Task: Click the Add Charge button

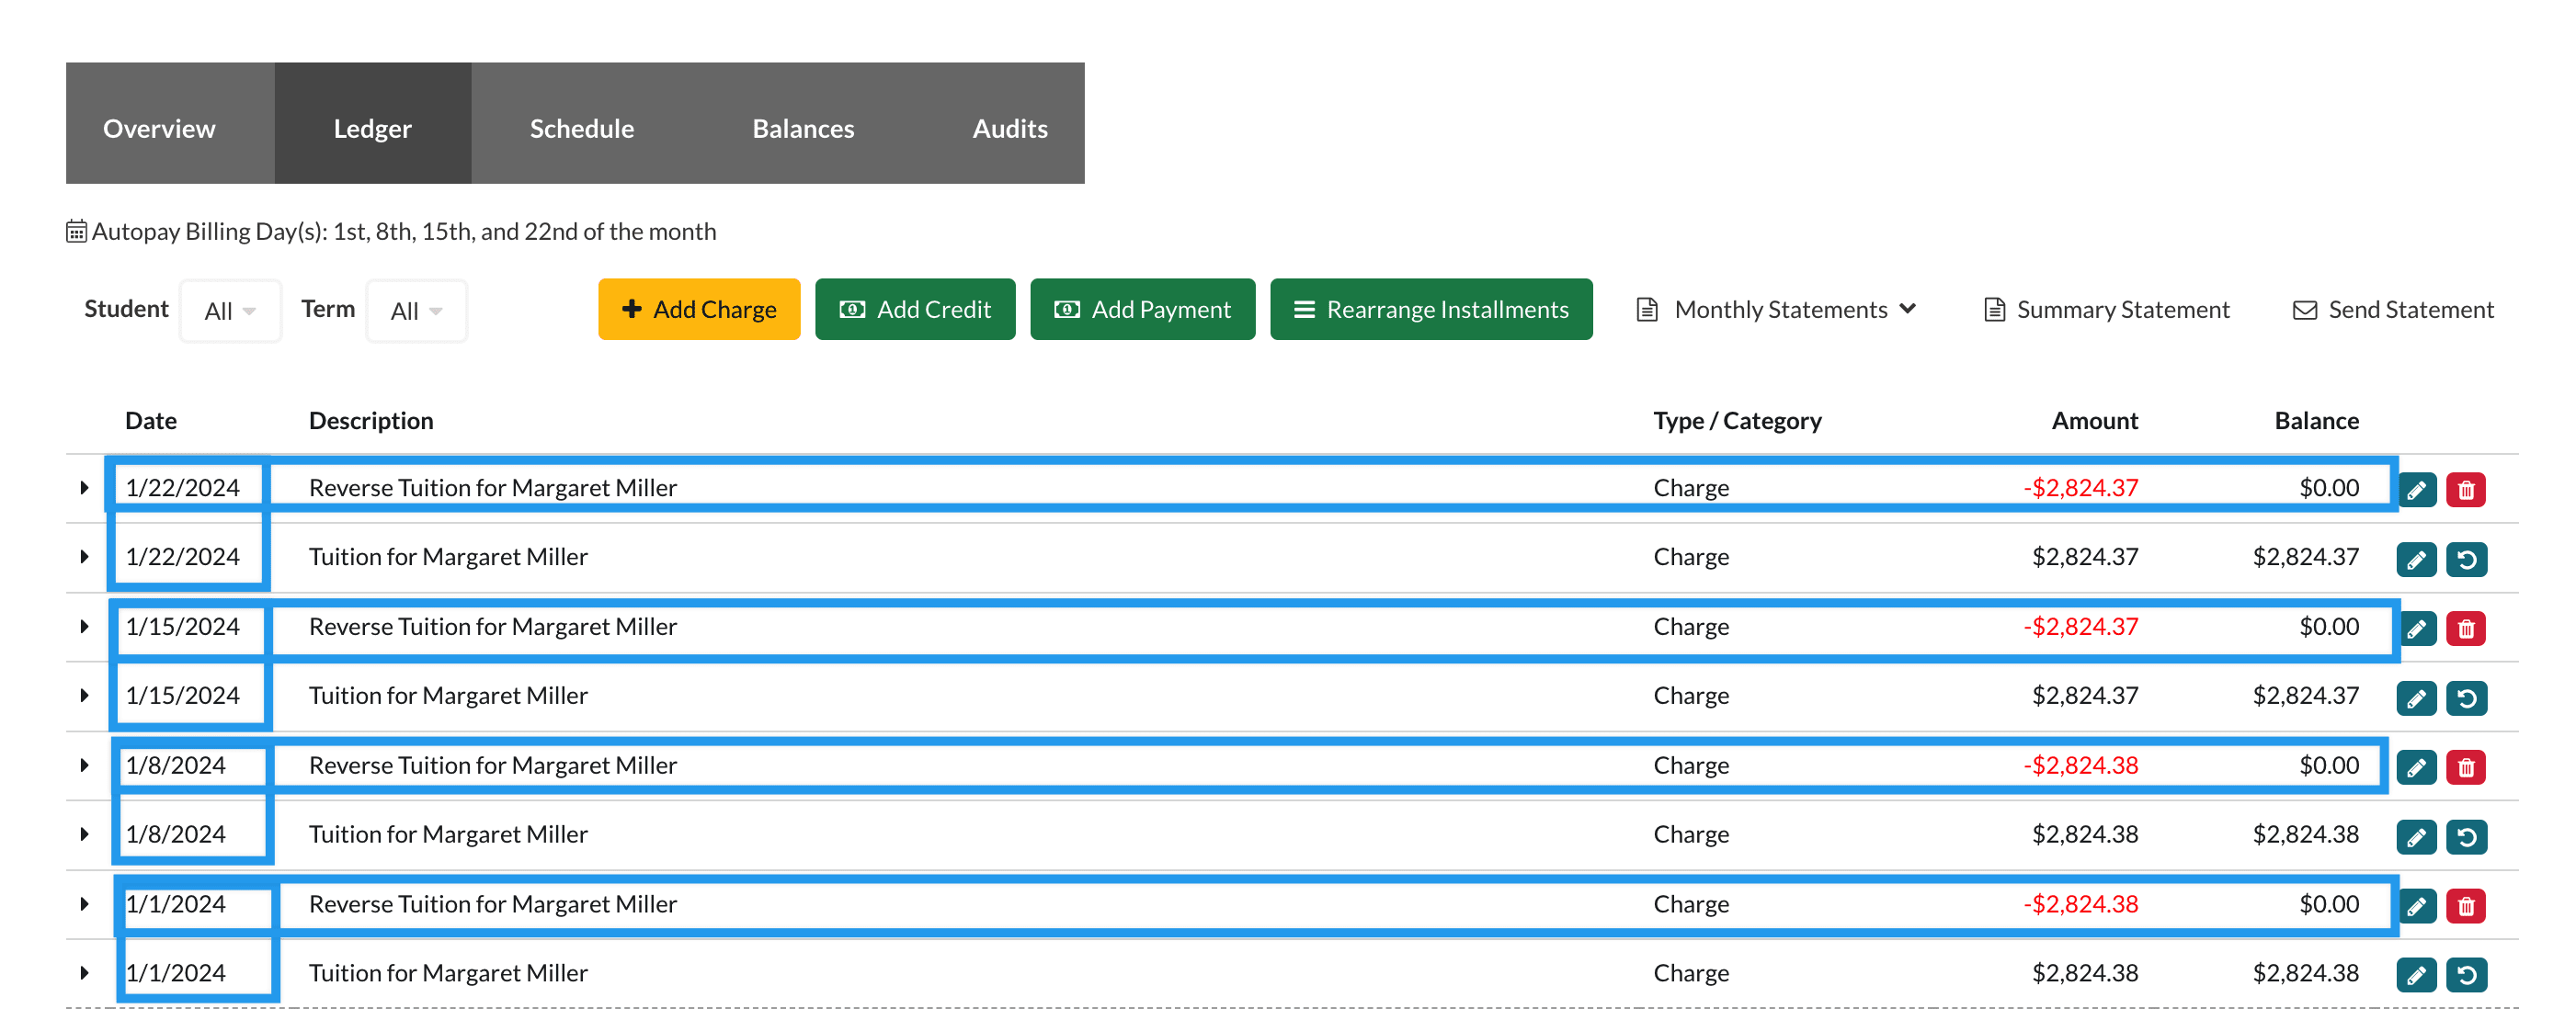Action: tap(699, 310)
